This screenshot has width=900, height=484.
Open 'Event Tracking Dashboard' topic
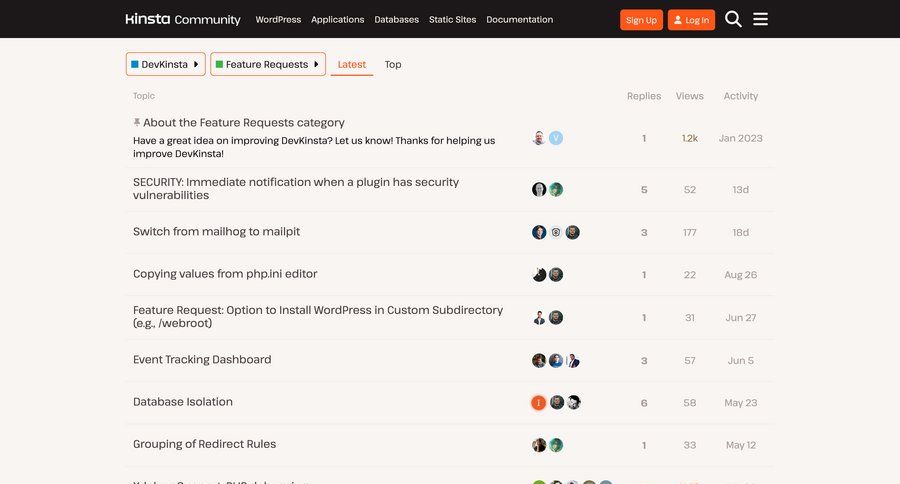point(202,359)
